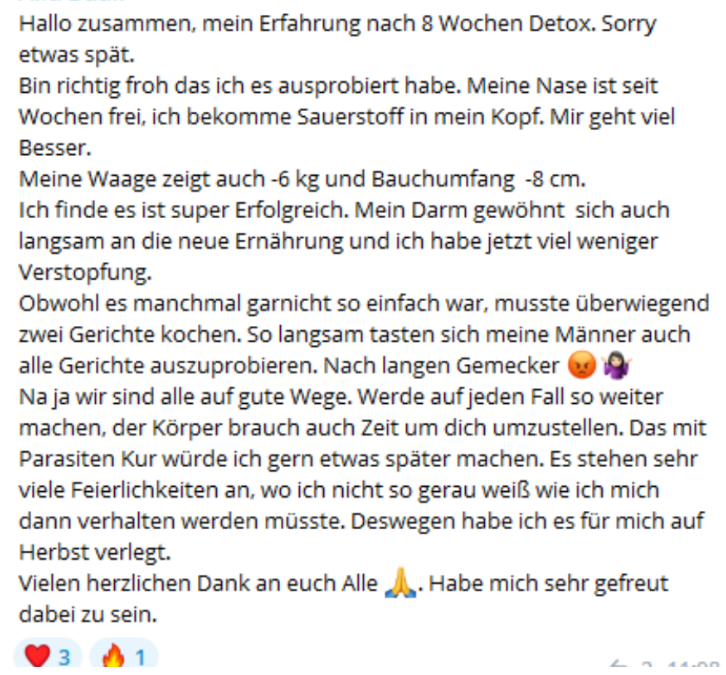Viewport: 726px width, 675px height.
Task: Click the praying hands emoji
Action: point(399,583)
